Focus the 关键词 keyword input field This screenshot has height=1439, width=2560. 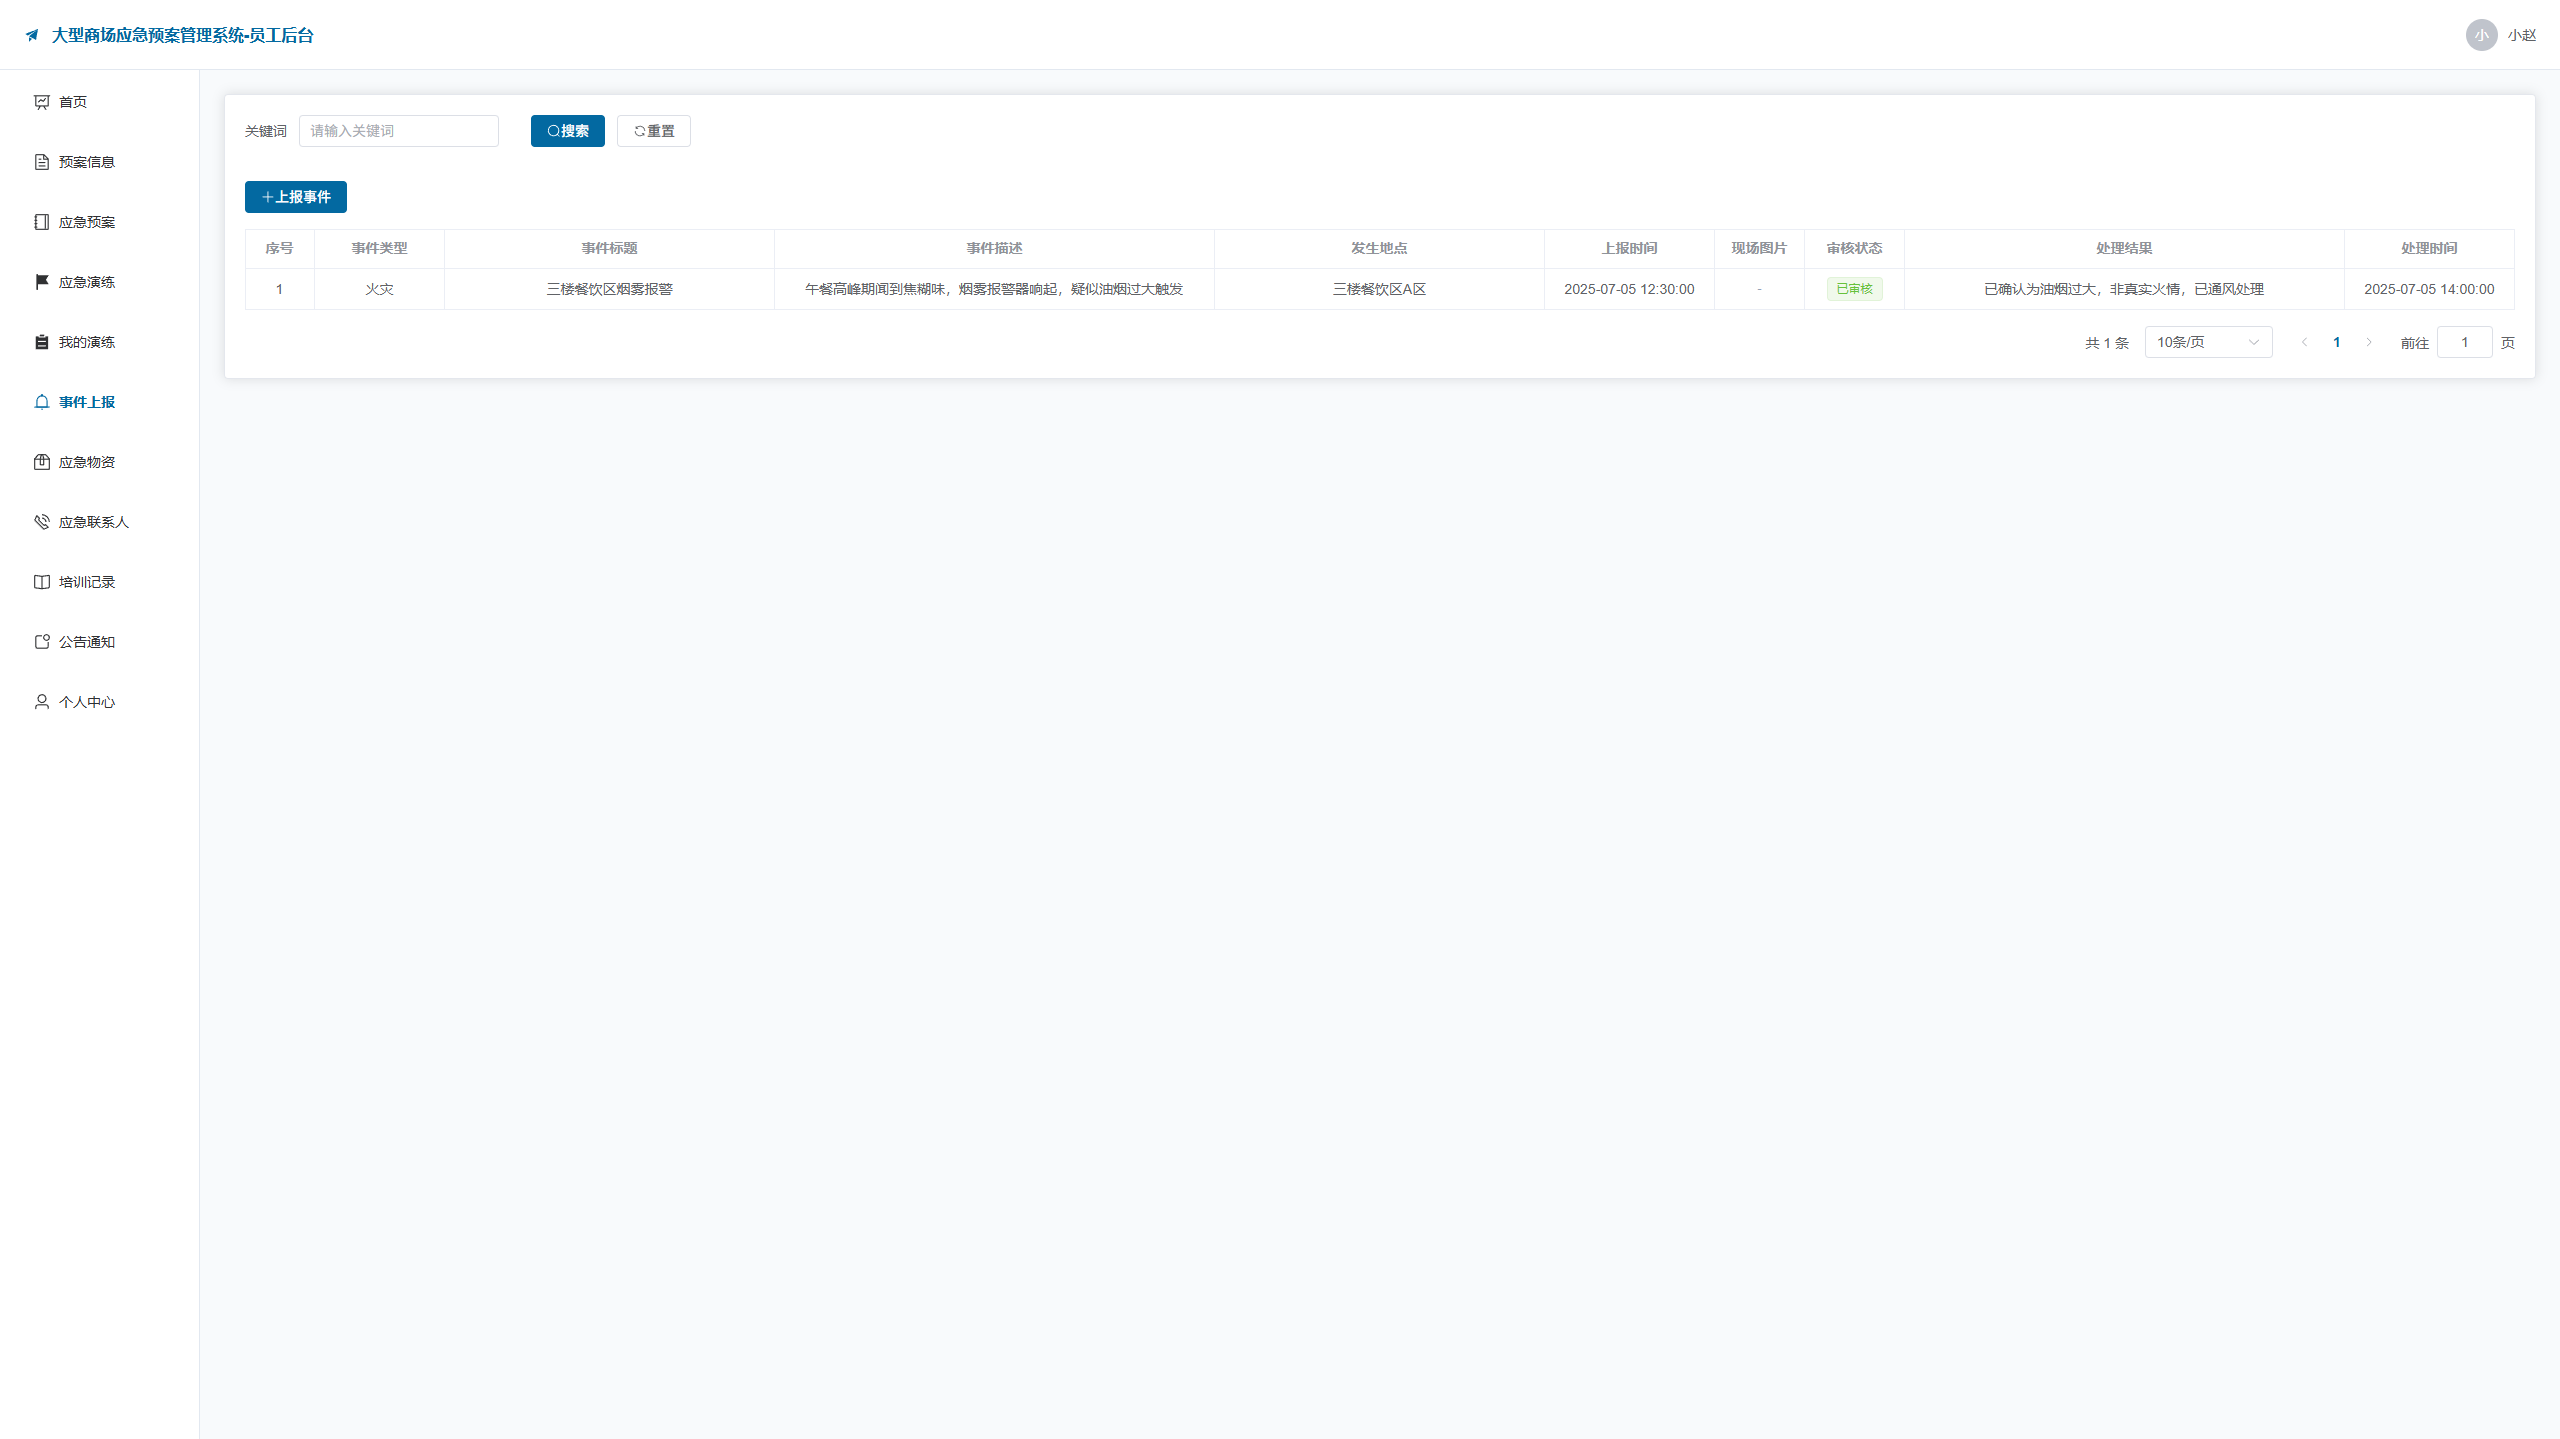click(399, 131)
